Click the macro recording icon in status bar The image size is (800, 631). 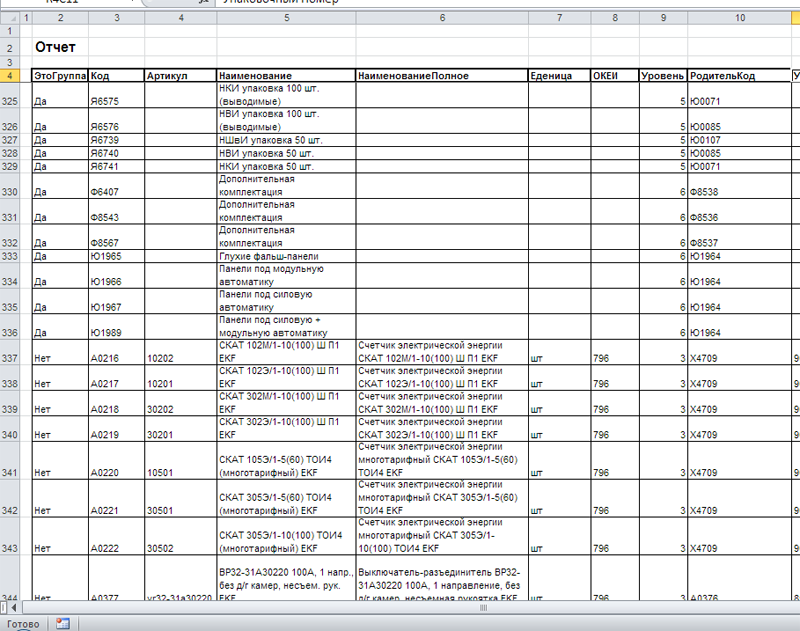pyautogui.click(x=63, y=623)
